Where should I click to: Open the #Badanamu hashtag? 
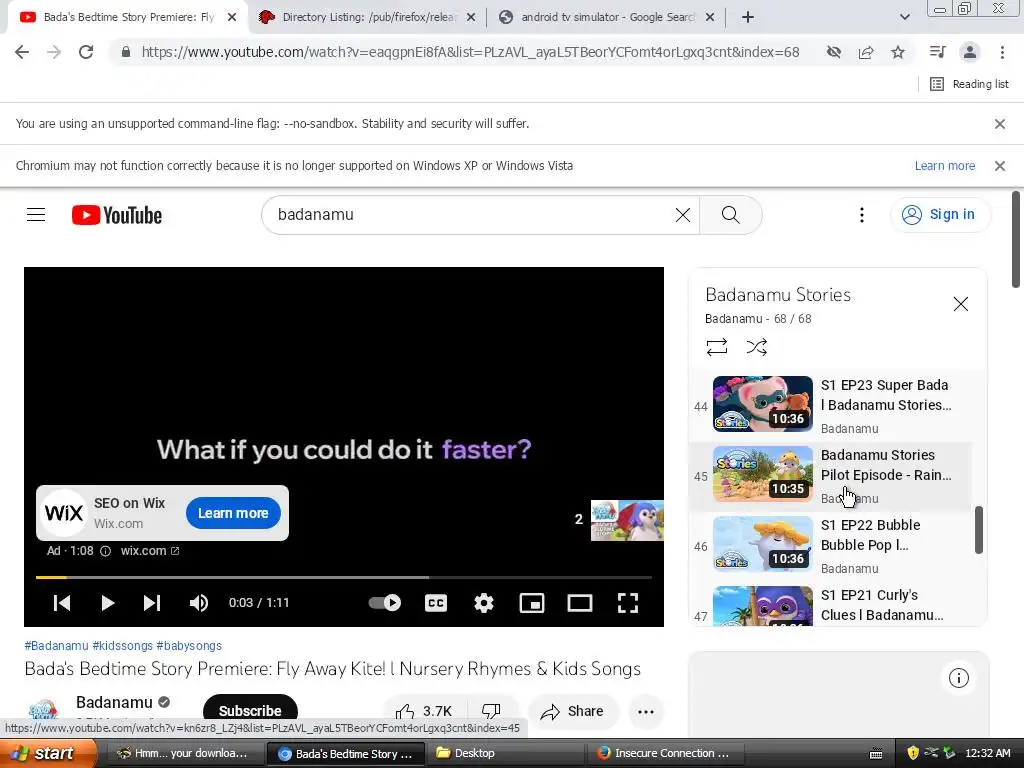coord(56,646)
